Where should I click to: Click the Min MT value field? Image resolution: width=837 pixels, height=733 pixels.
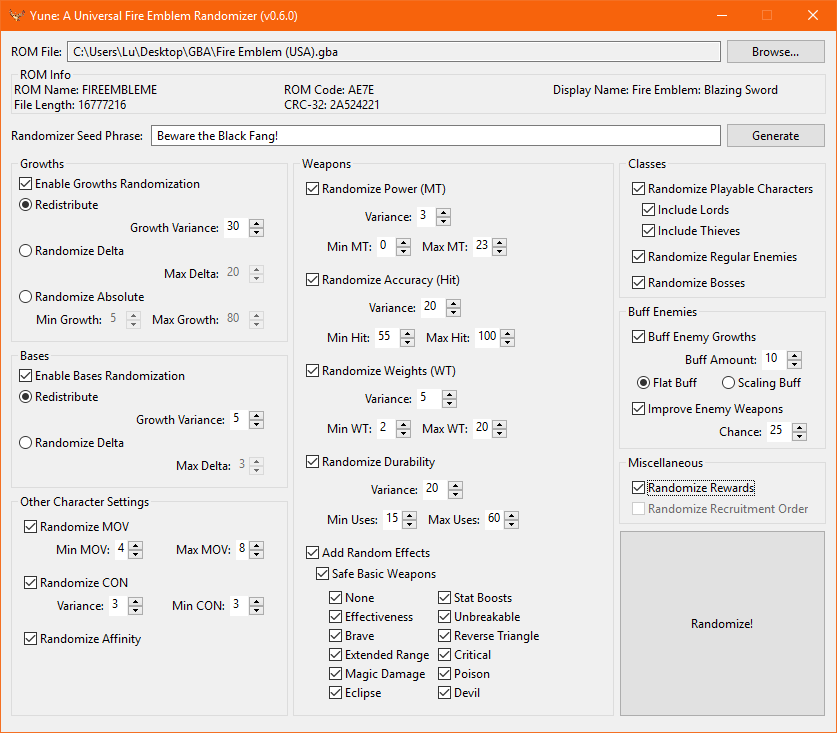click(x=386, y=247)
